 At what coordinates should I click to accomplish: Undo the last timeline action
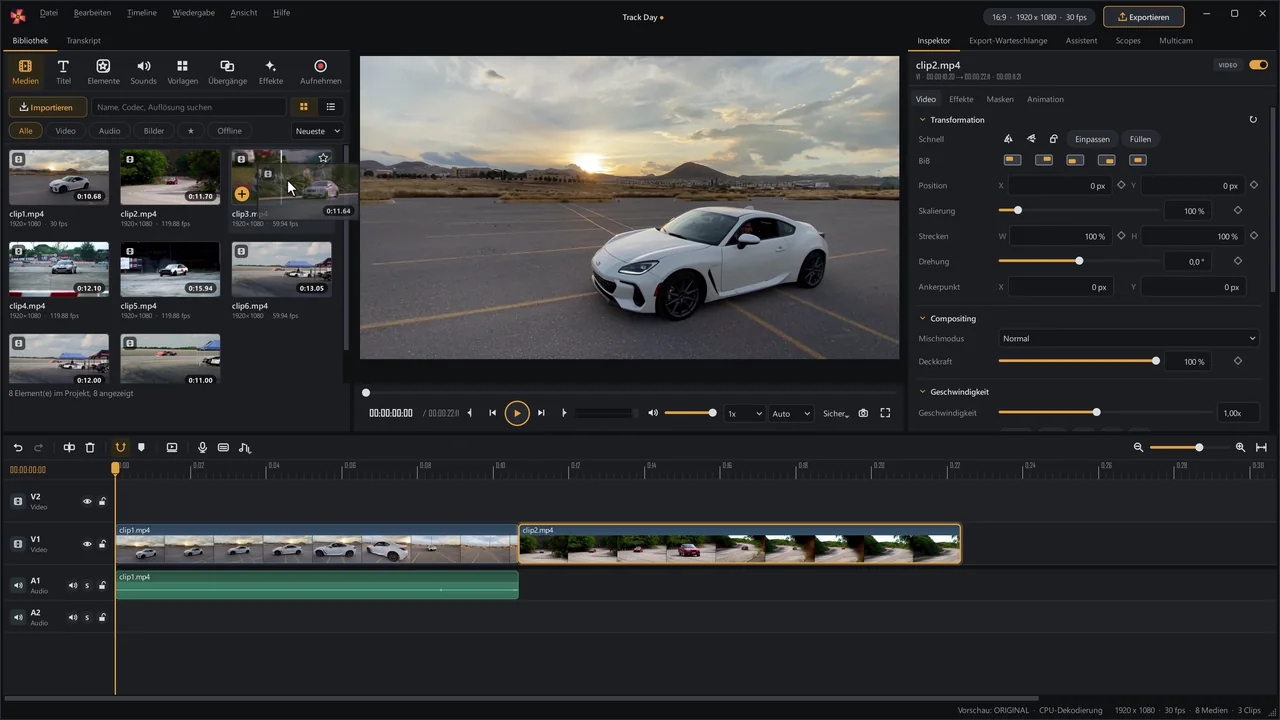18,448
